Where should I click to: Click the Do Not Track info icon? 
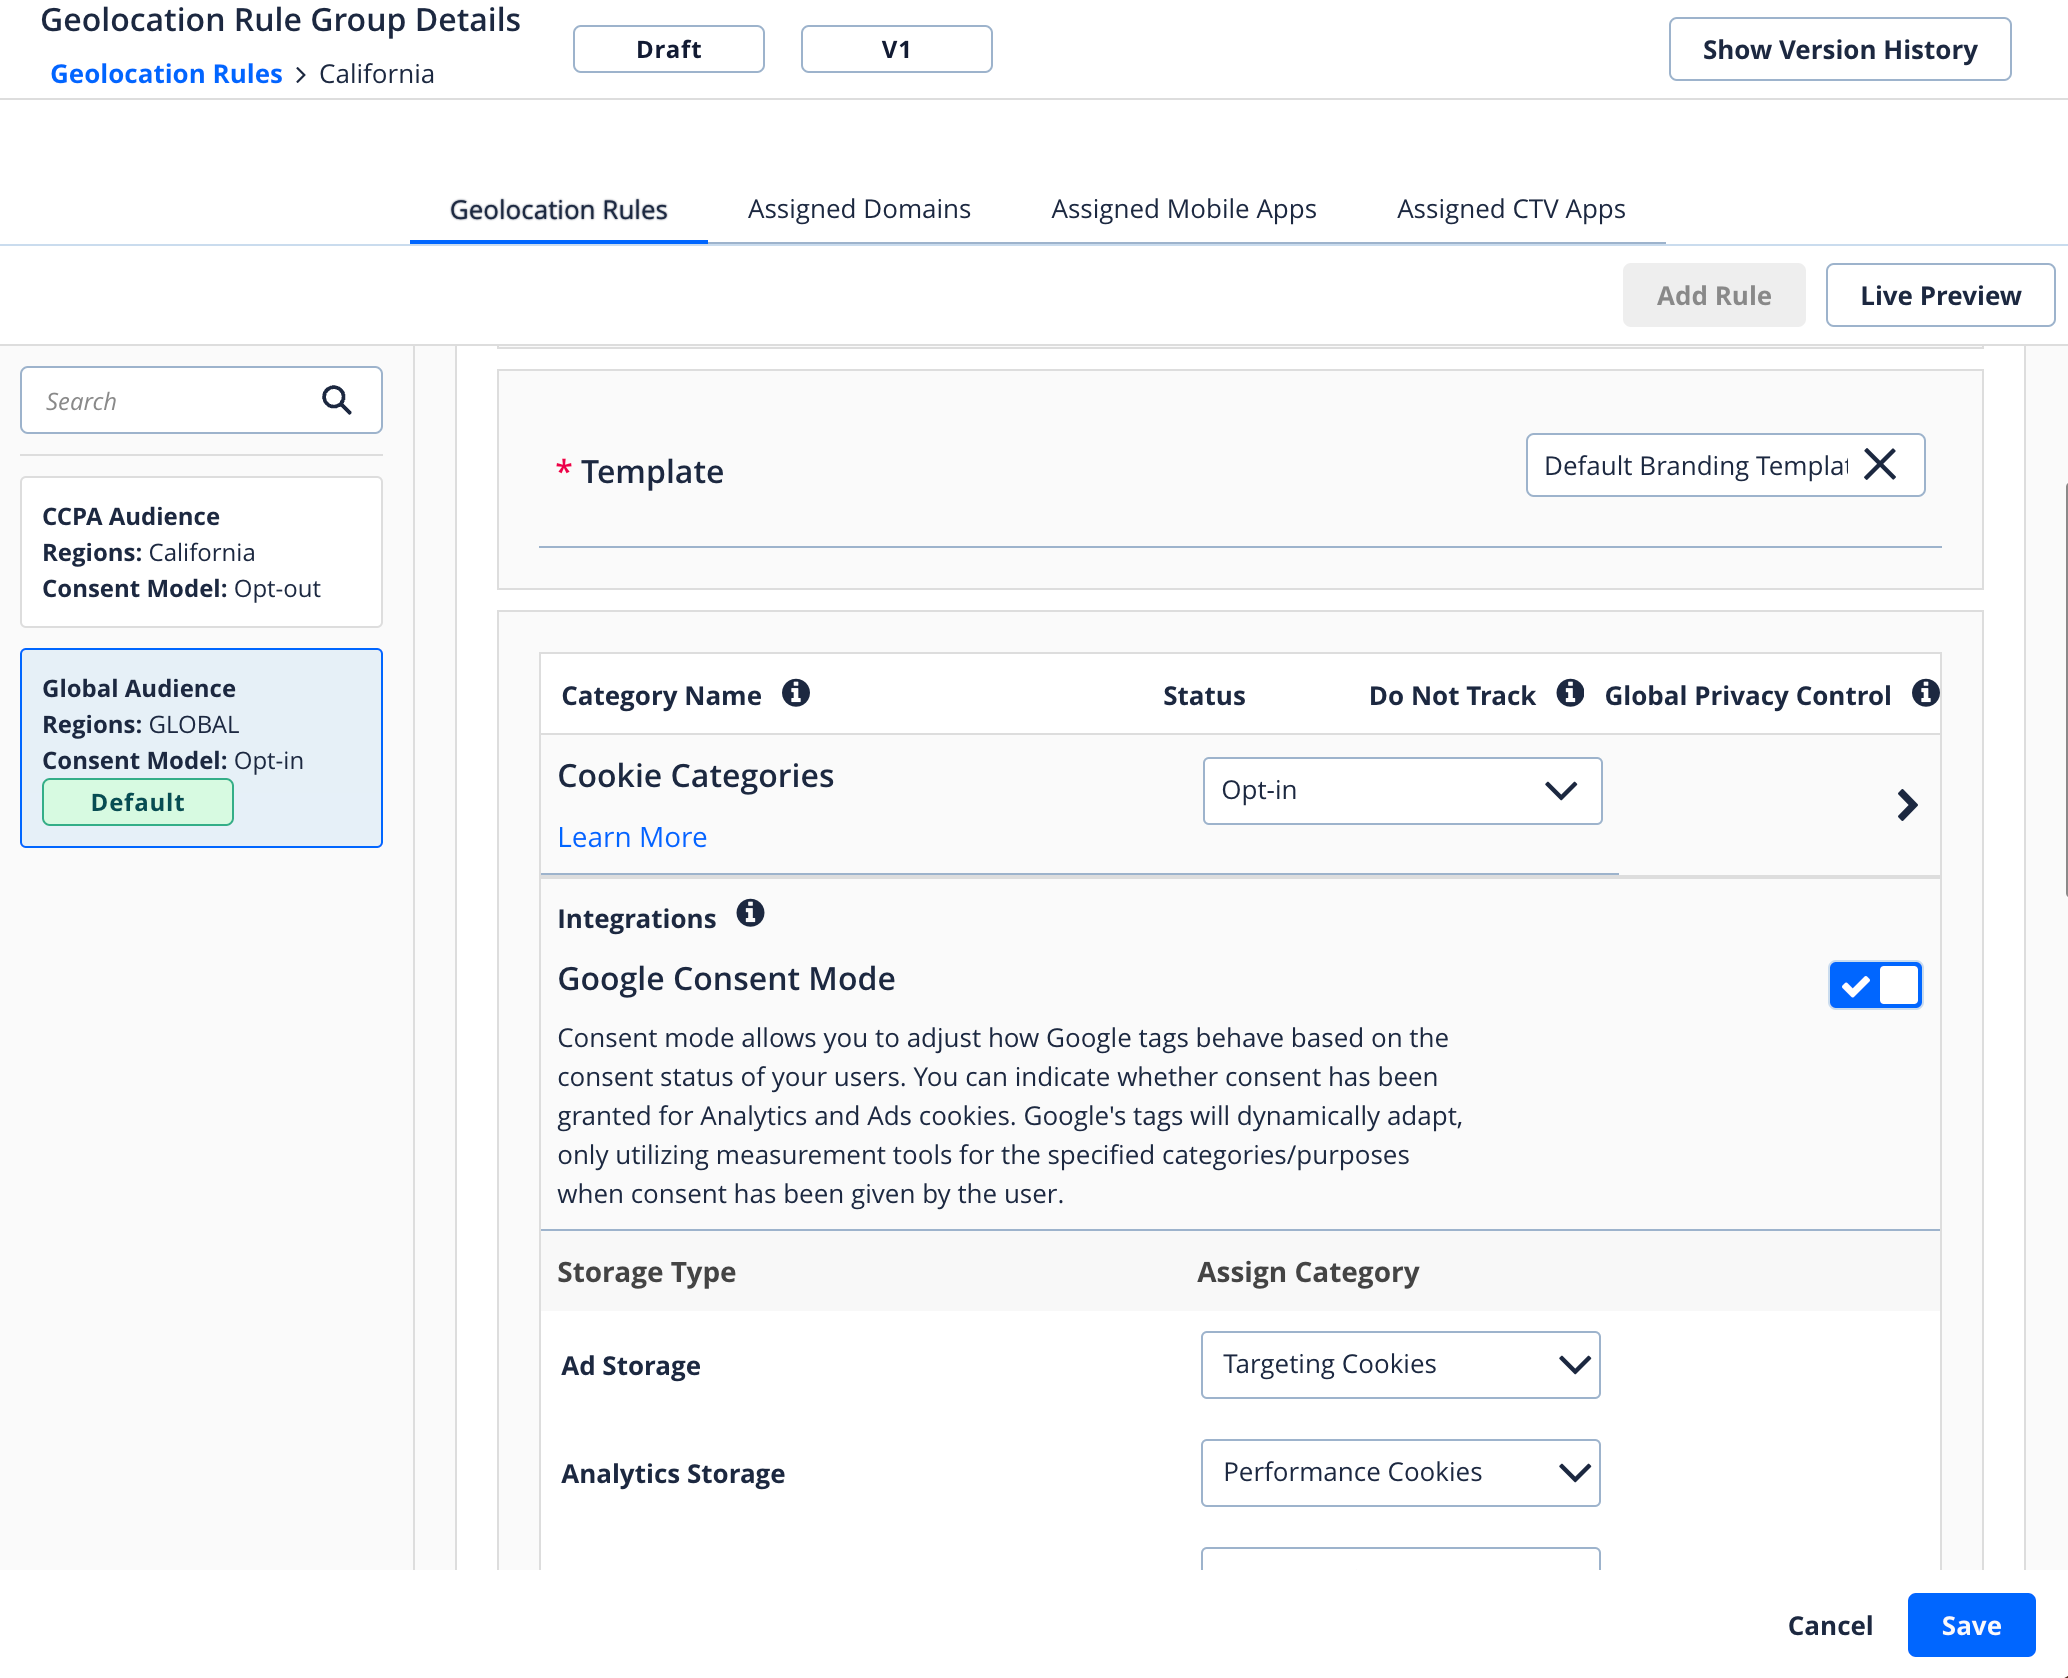click(x=1570, y=693)
